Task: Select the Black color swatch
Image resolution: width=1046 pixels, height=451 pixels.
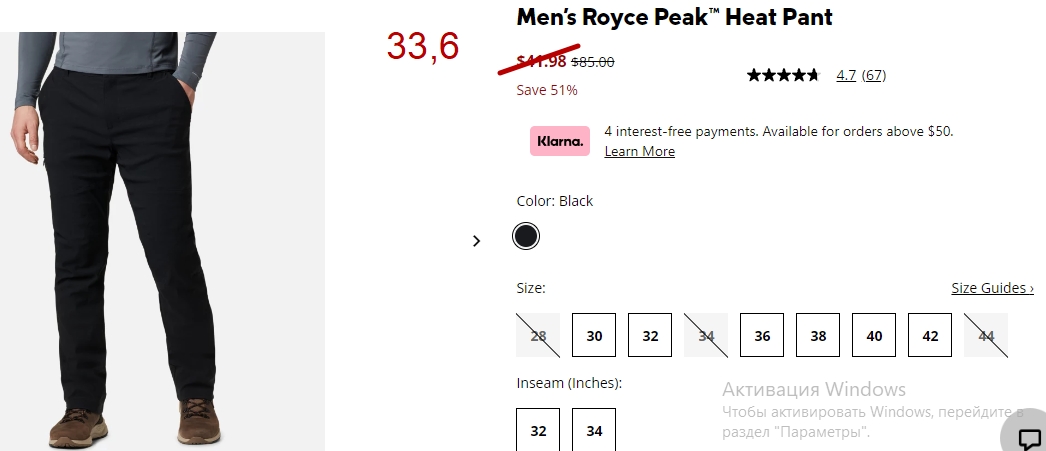Action: click(526, 236)
